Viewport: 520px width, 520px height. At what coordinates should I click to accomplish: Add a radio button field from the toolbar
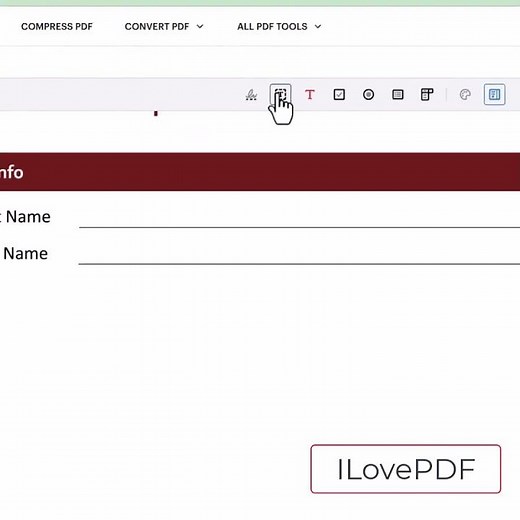click(368, 95)
